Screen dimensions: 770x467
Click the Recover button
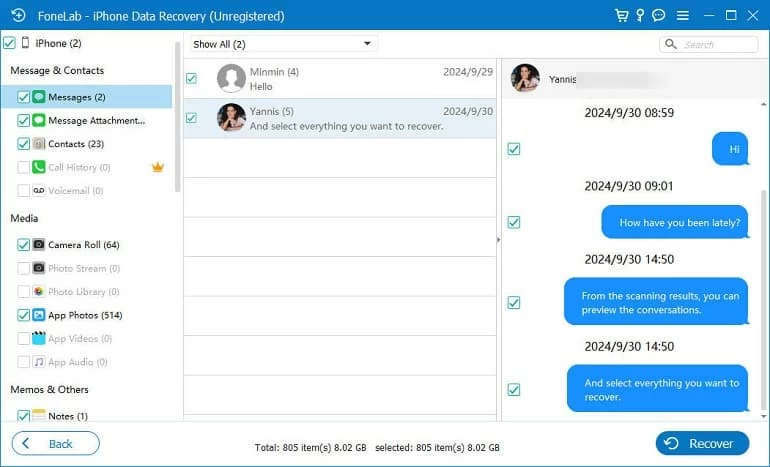pyautogui.click(x=702, y=443)
